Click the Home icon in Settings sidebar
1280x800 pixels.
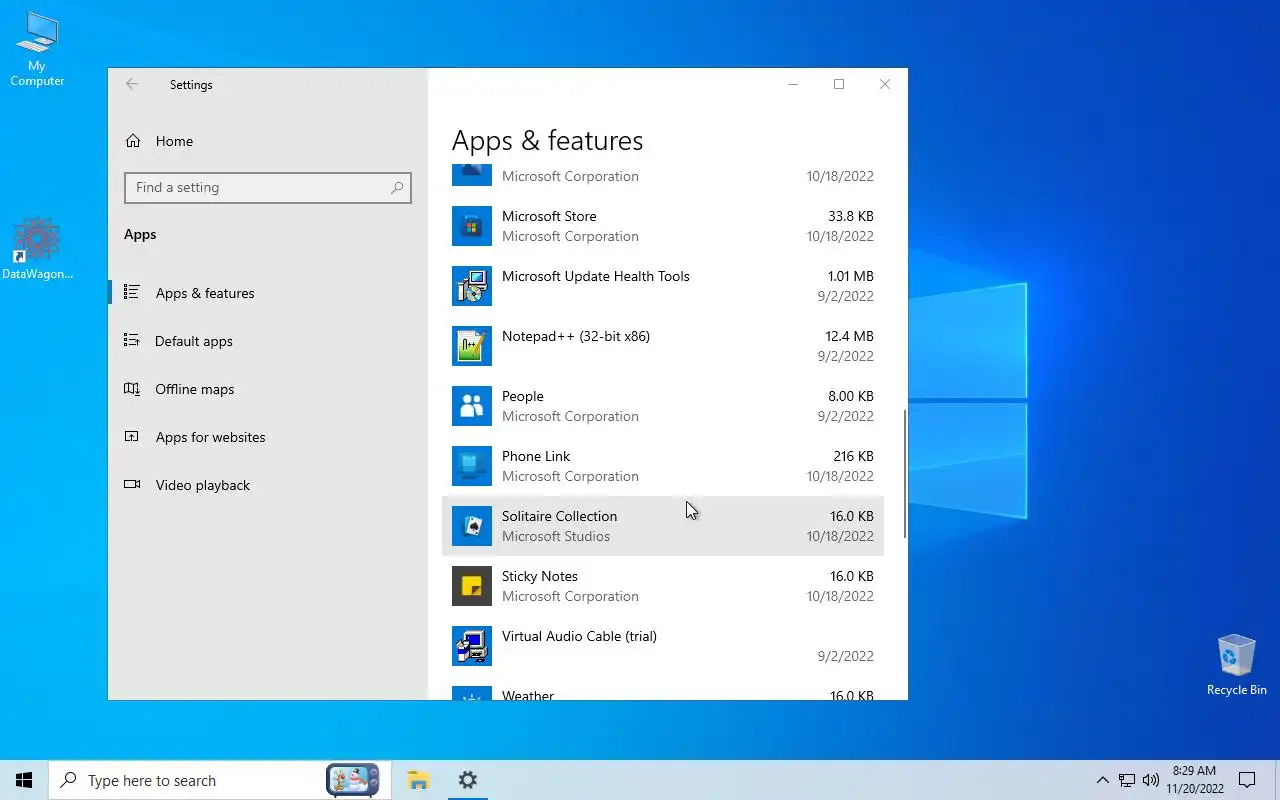[133, 141]
